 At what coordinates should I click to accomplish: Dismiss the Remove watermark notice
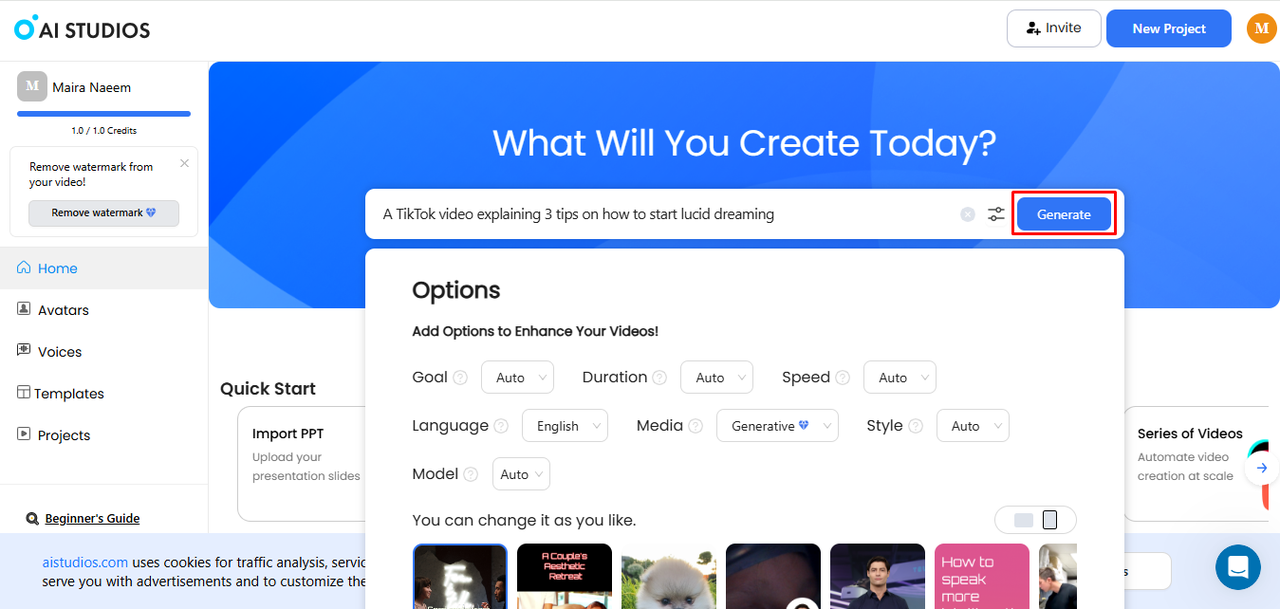click(x=184, y=163)
